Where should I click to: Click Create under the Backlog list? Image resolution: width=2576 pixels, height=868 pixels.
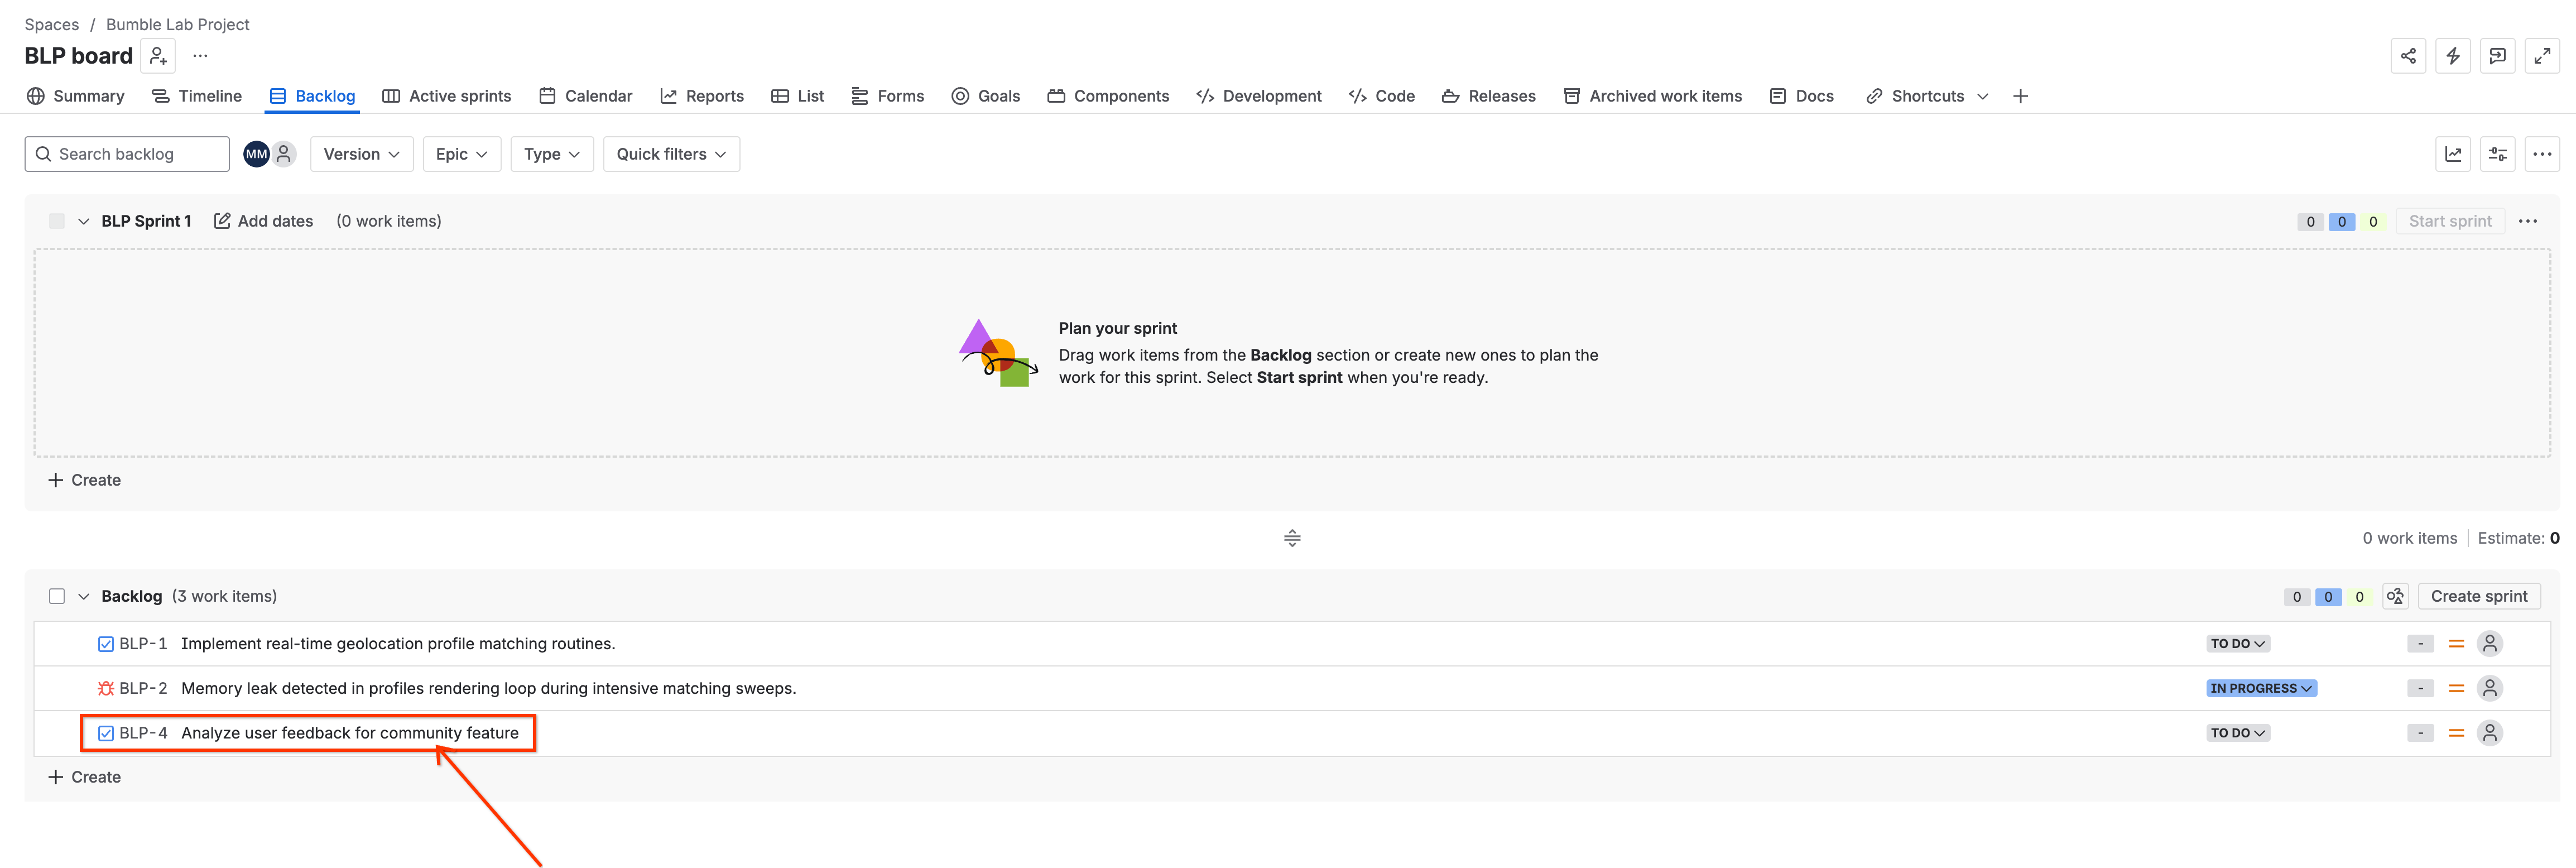(x=85, y=777)
